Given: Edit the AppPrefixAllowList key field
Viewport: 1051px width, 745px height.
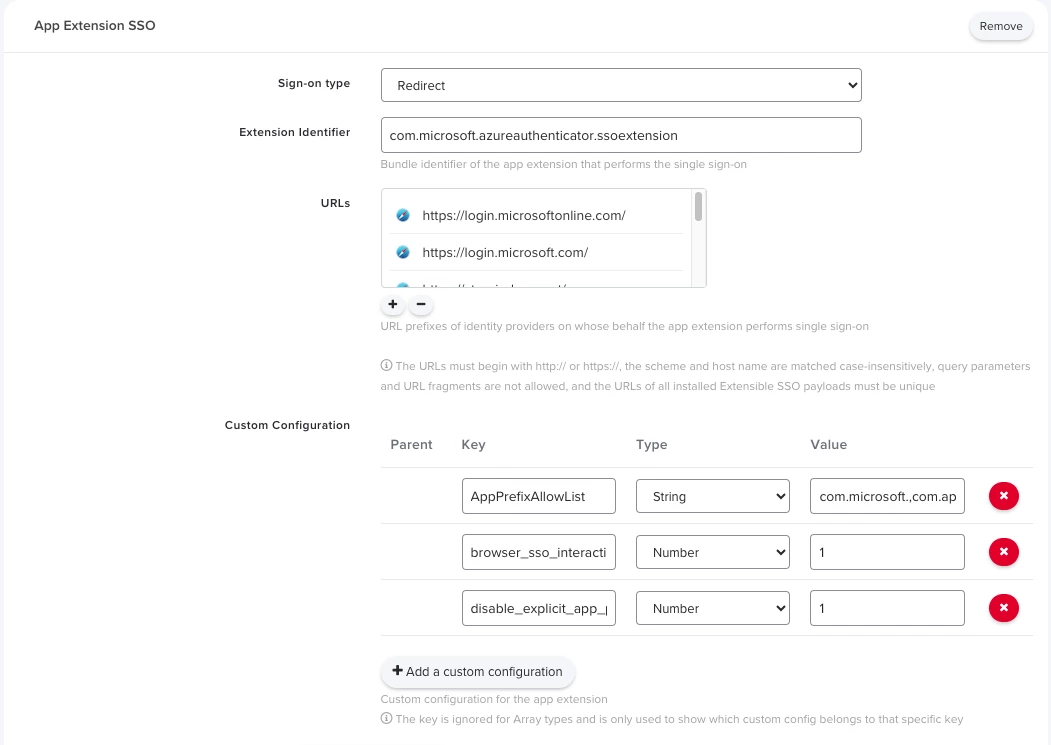Looking at the screenshot, I should [538, 496].
